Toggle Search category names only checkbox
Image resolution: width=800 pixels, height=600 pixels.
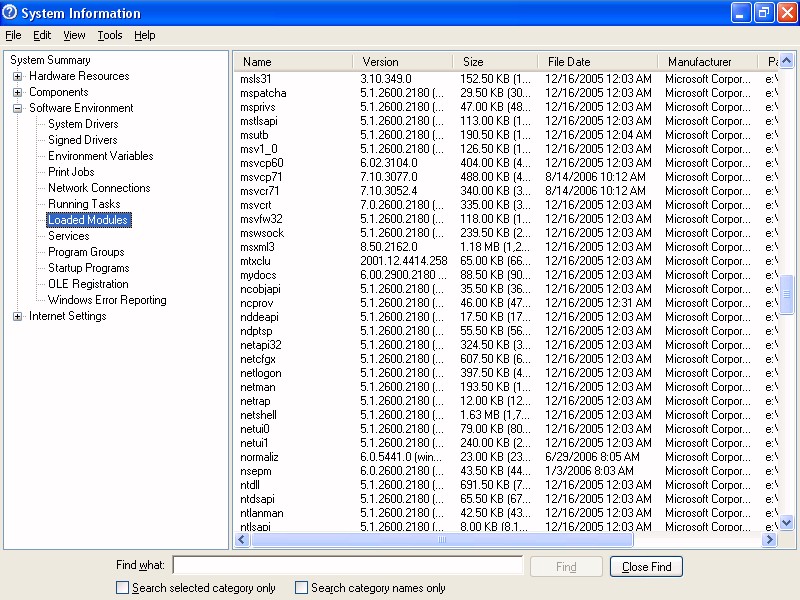302,588
